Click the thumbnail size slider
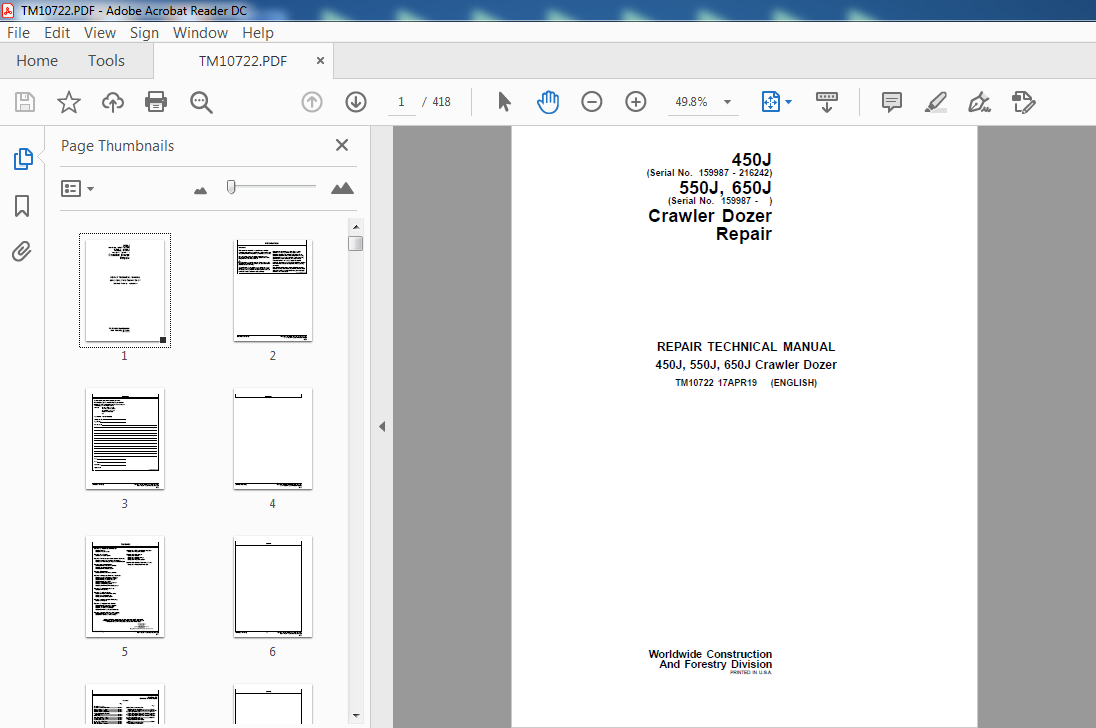Image resolution: width=1096 pixels, height=728 pixels. click(x=231, y=187)
